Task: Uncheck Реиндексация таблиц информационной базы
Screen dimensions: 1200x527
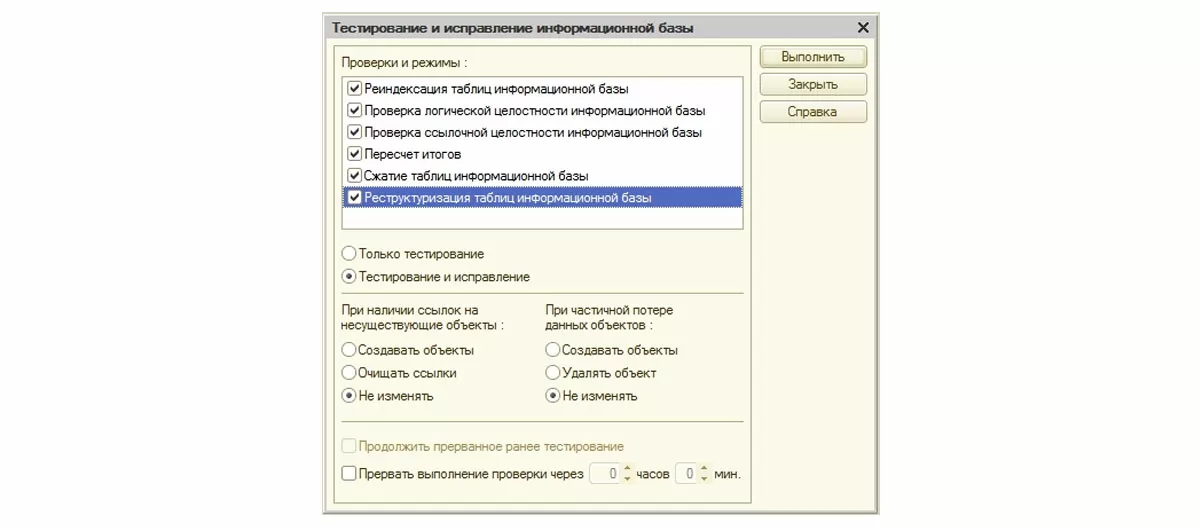Action: coord(354,88)
